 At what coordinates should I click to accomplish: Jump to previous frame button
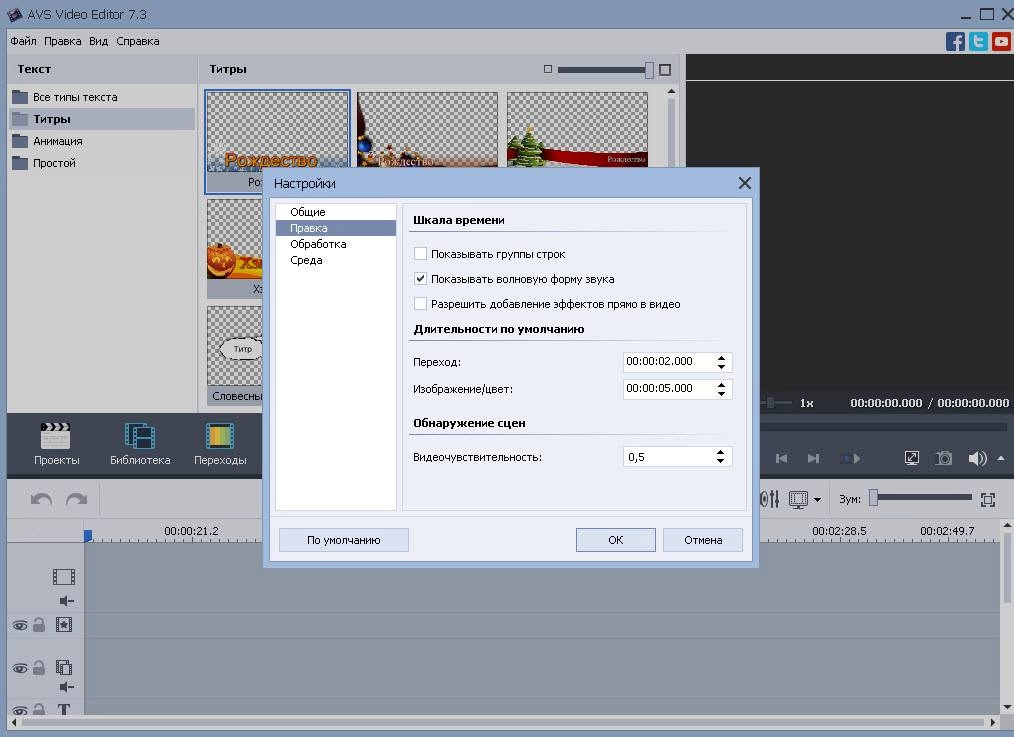[x=781, y=458]
